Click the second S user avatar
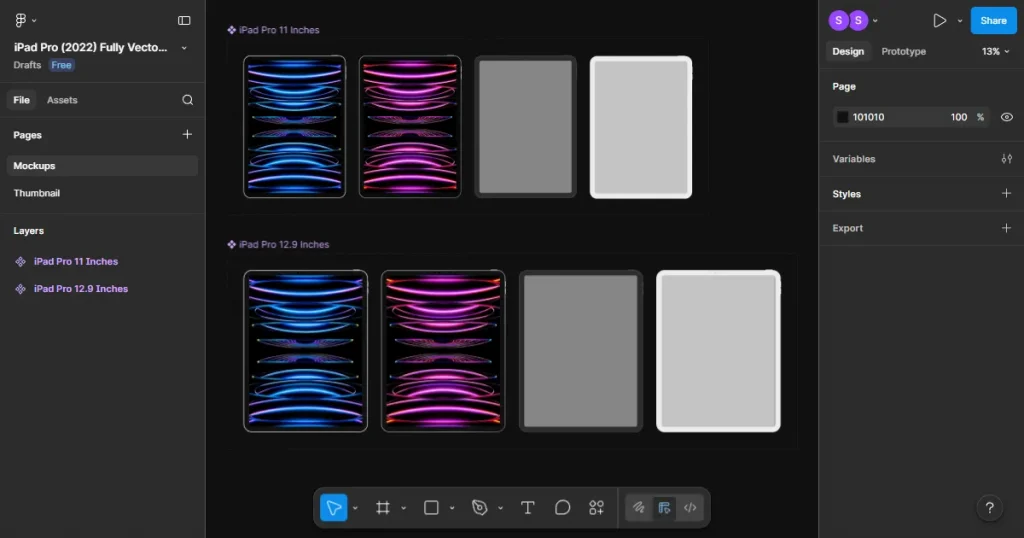This screenshot has height=538, width=1024. (x=858, y=20)
